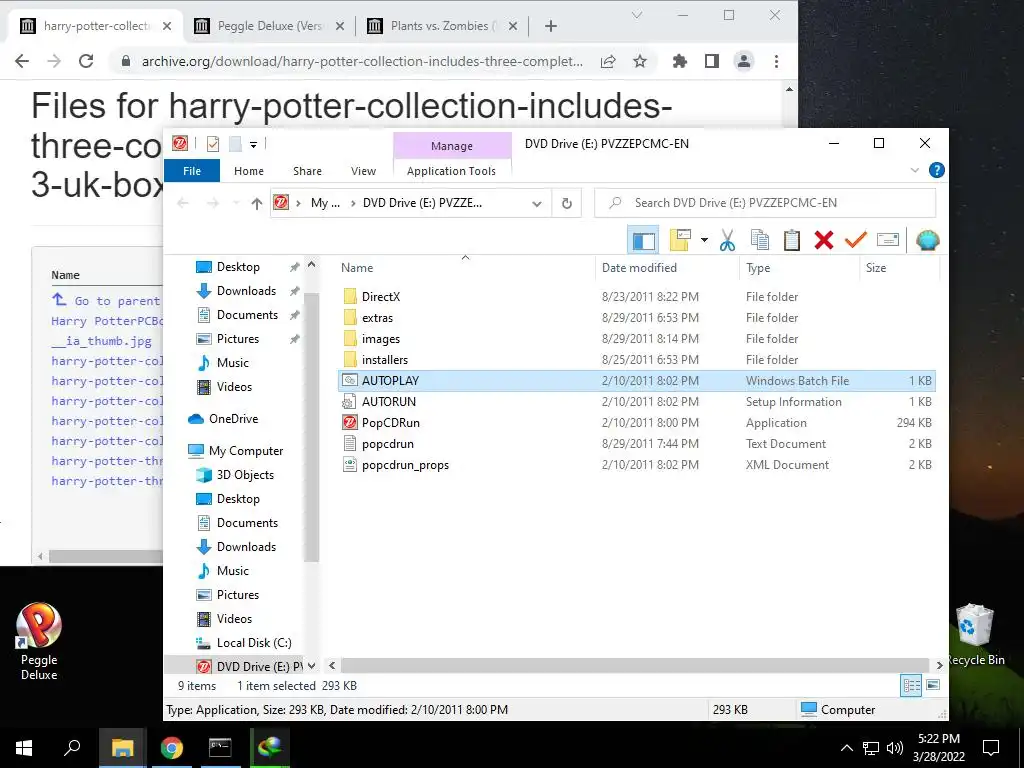Open the View ribbon tab
The width and height of the screenshot is (1024, 768).
click(x=363, y=171)
